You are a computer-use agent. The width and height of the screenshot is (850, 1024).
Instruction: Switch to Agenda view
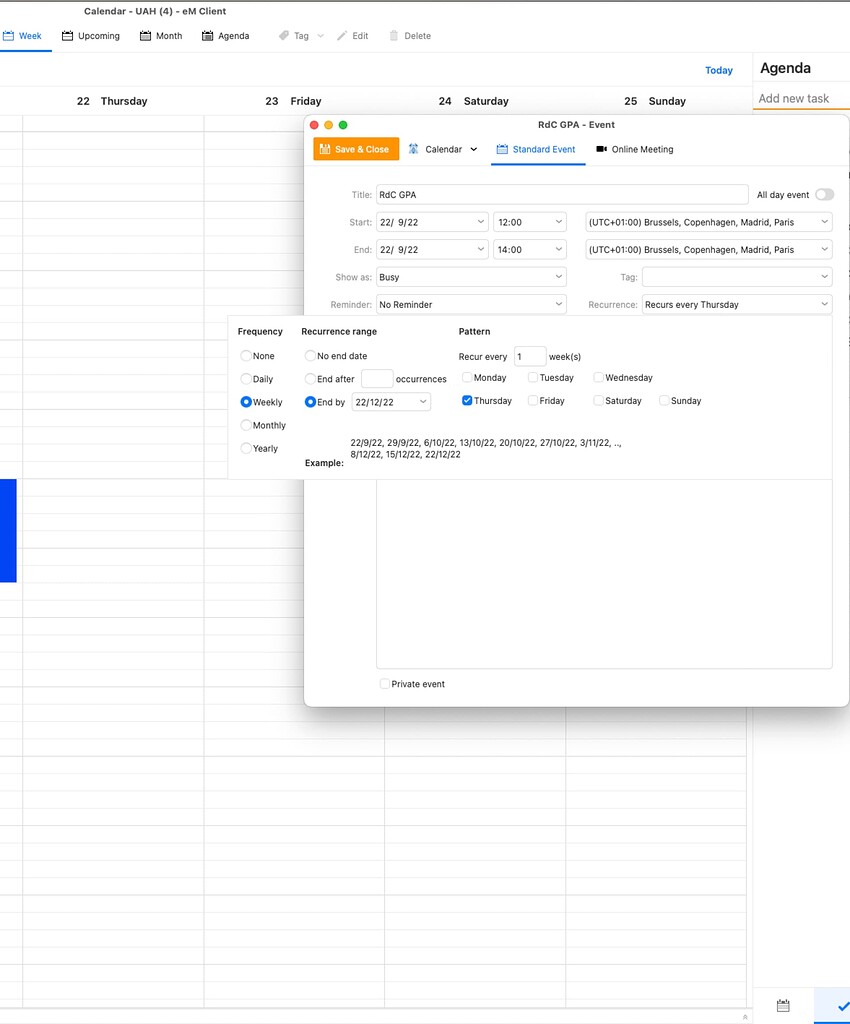[227, 35]
